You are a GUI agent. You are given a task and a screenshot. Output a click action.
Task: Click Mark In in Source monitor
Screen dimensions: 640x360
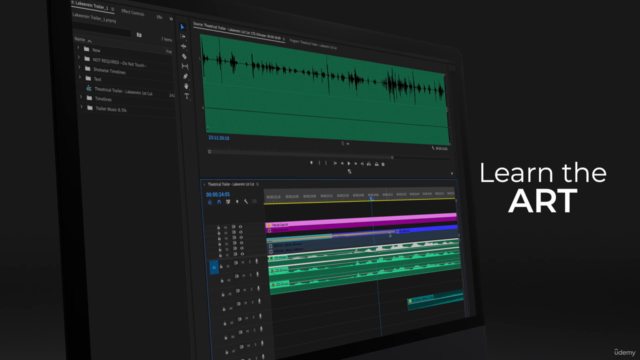(x=320, y=163)
